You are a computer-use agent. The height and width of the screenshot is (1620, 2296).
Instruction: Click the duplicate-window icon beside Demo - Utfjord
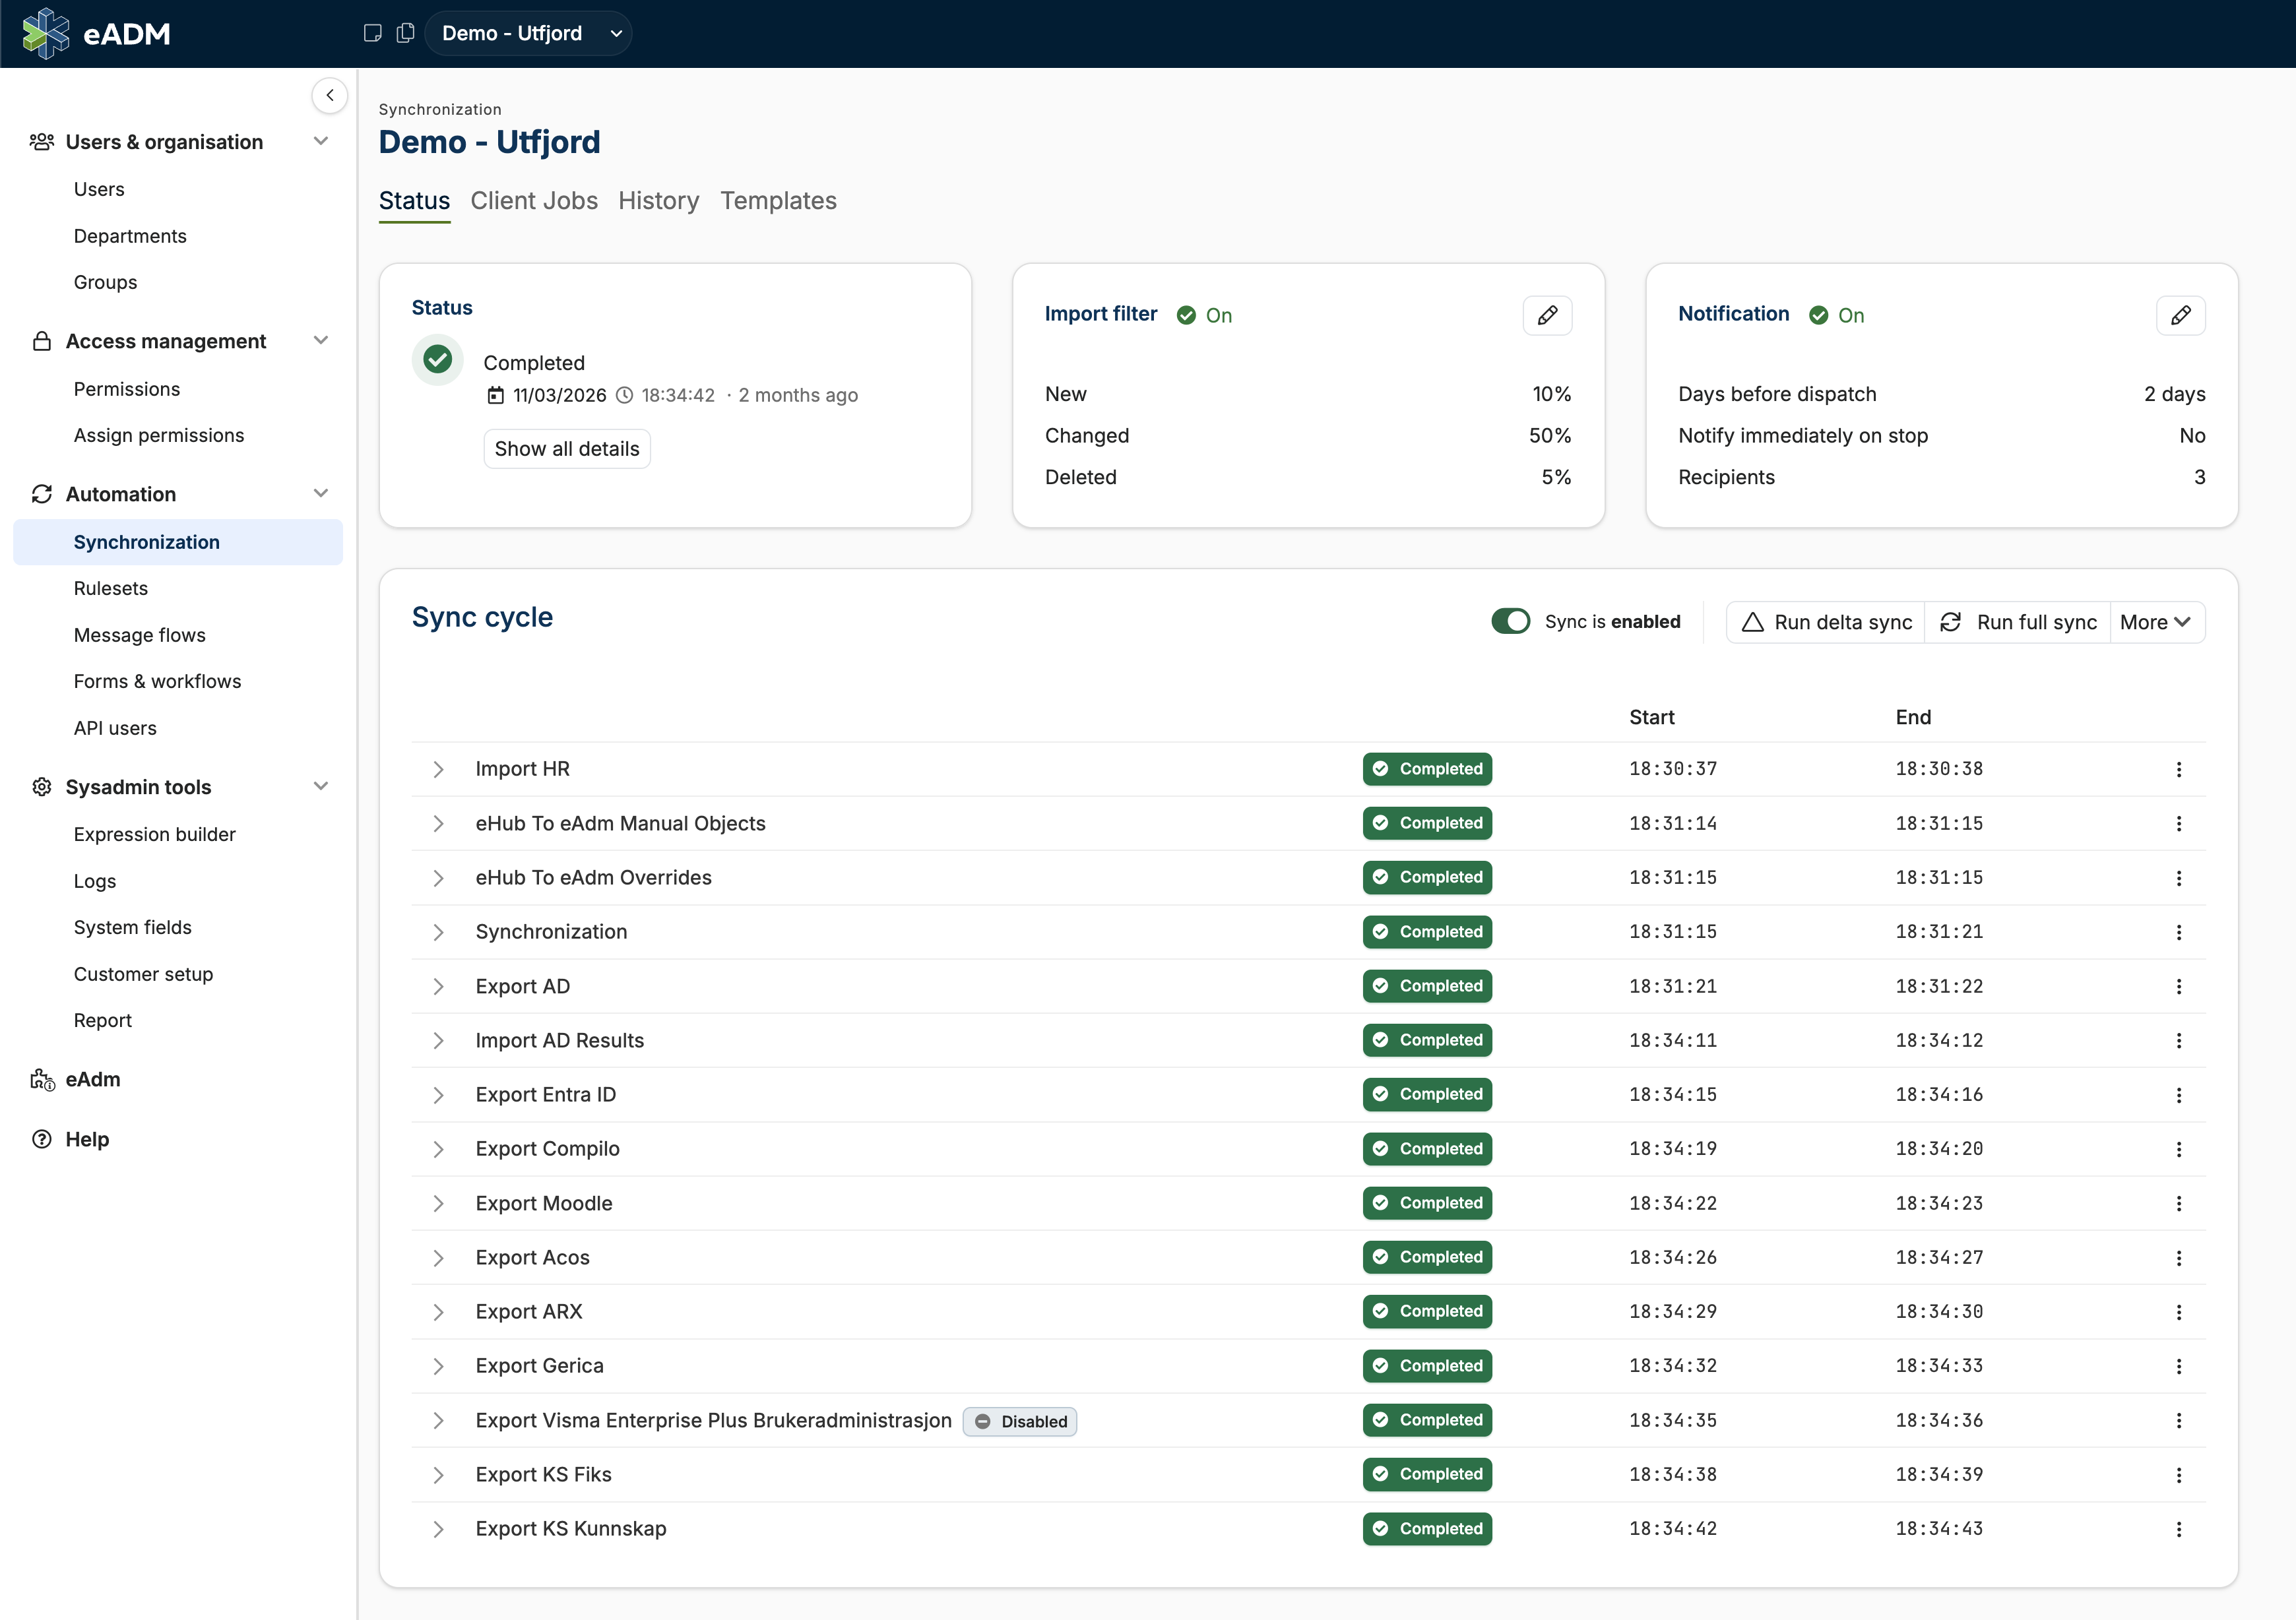[x=405, y=33]
